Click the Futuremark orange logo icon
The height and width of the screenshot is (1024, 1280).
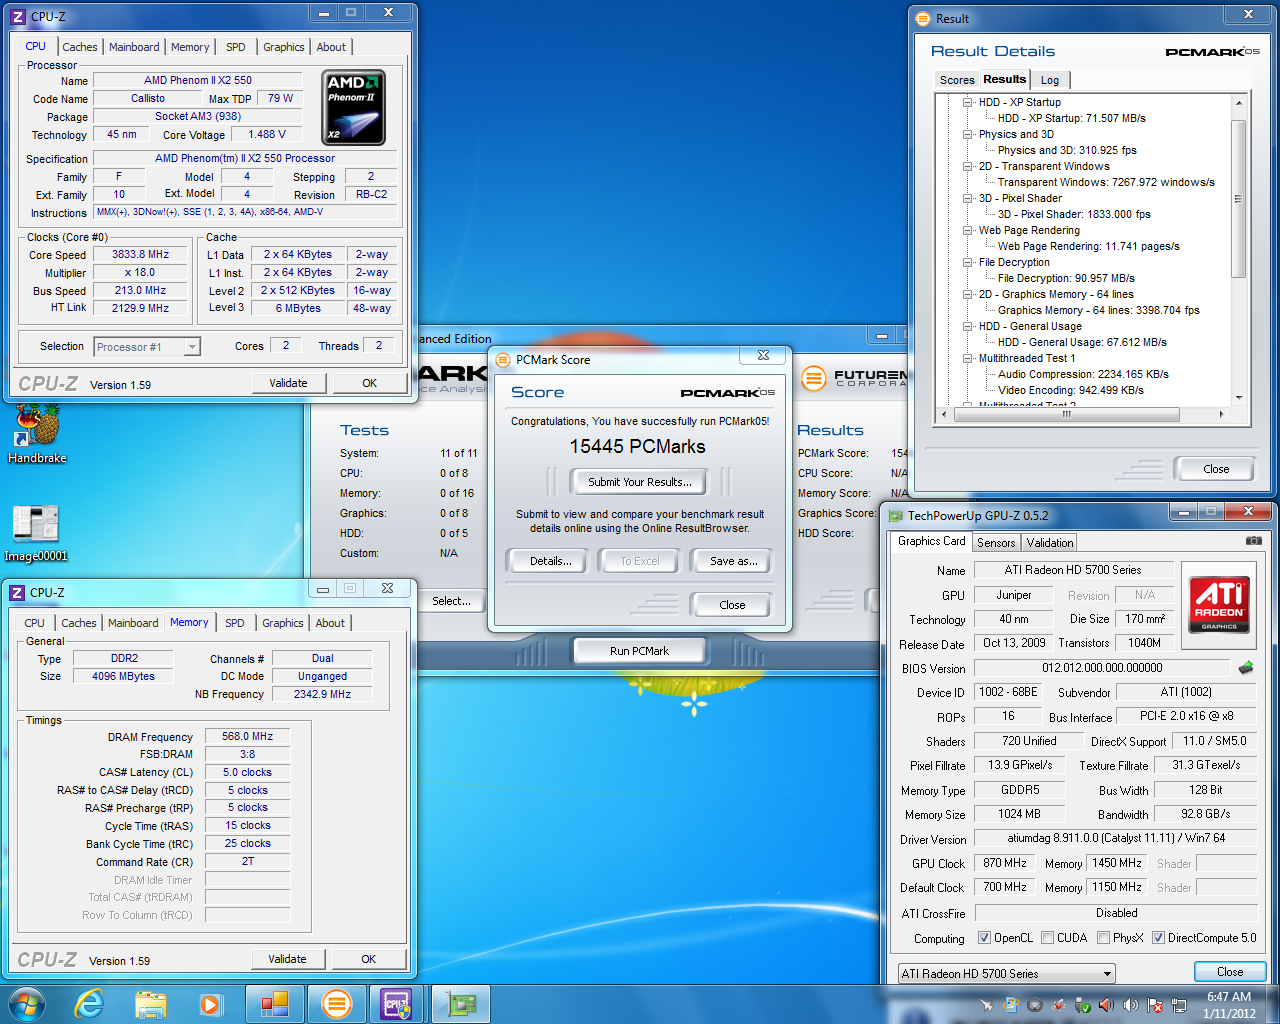coord(815,378)
